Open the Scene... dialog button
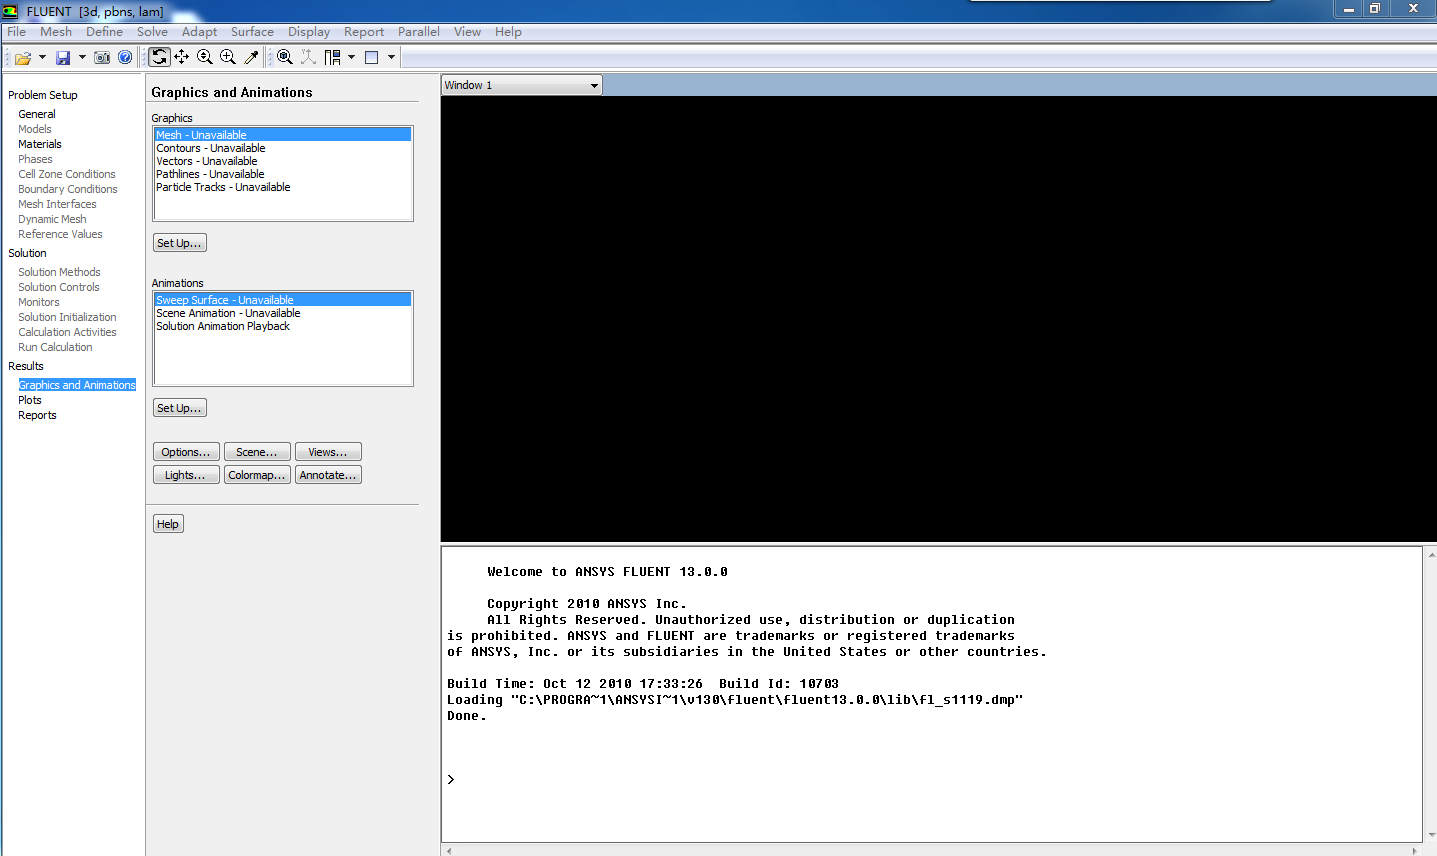This screenshot has width=1437, height=856. pos(257,452)
